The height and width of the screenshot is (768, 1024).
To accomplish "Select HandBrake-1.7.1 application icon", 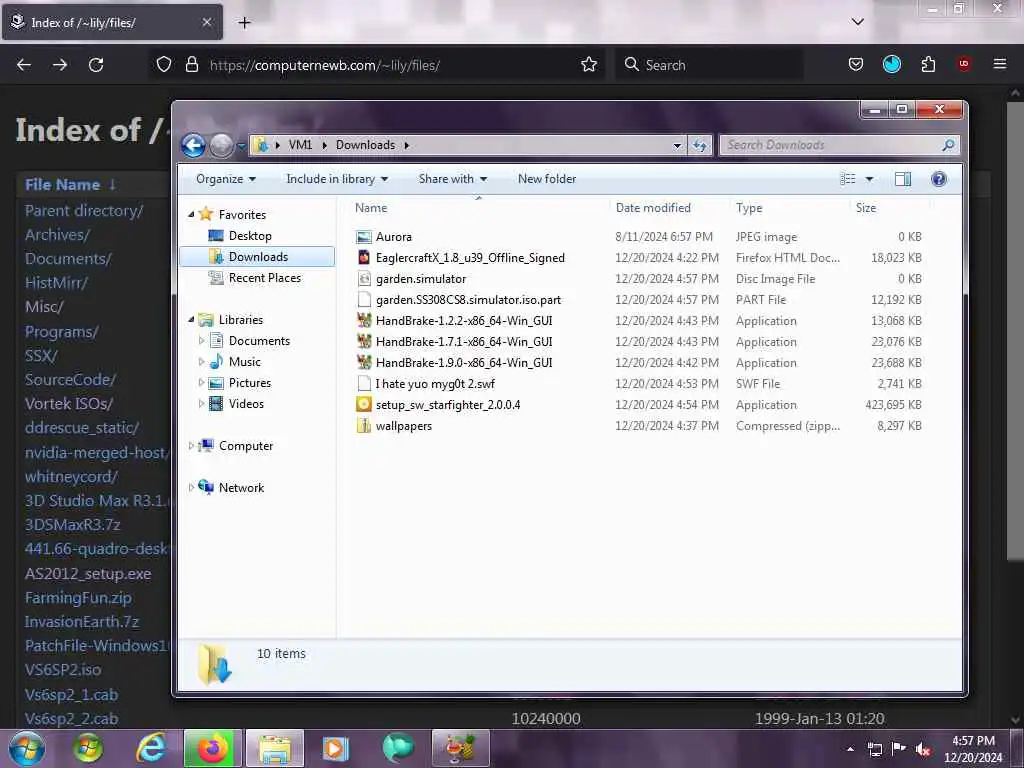I will coord(364,342).
